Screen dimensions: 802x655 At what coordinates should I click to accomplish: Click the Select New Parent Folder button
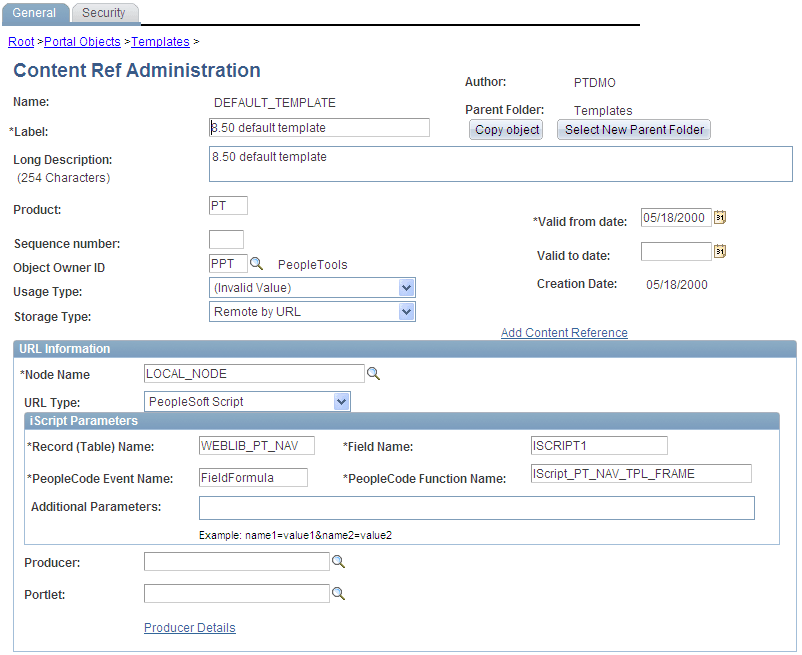point(633,130)
